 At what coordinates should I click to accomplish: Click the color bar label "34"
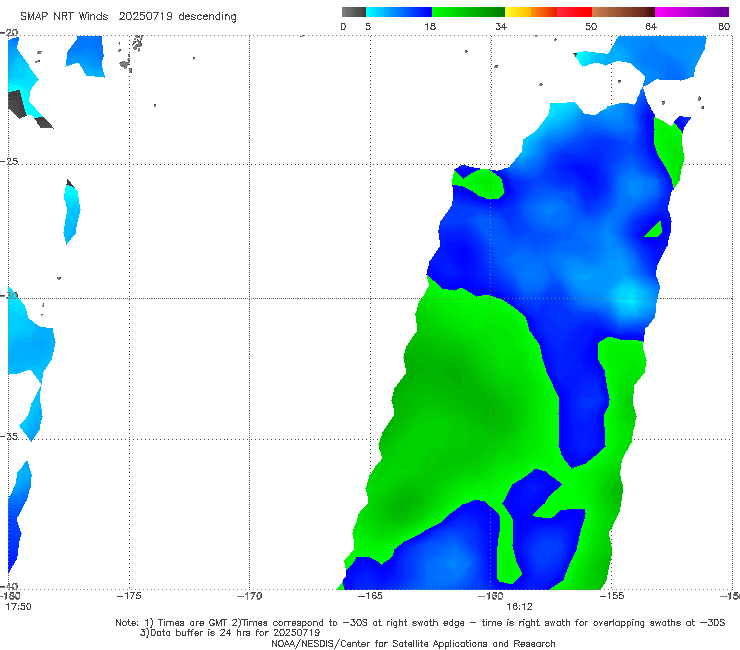[501, 27]
